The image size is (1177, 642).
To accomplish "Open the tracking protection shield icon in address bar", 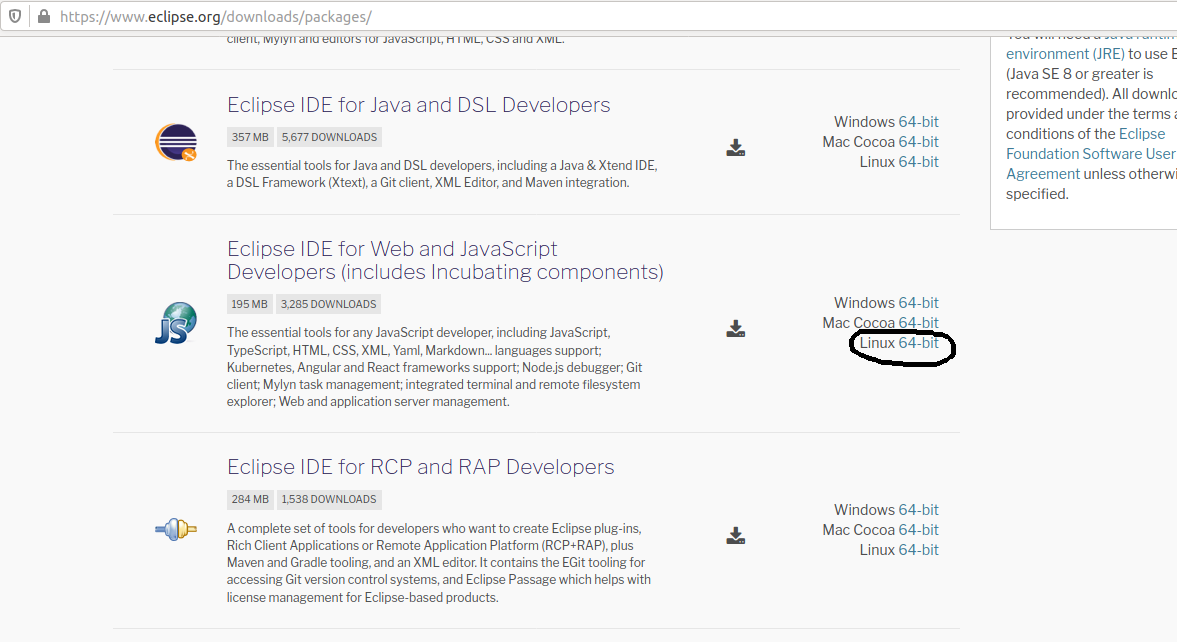I will 15,17.
